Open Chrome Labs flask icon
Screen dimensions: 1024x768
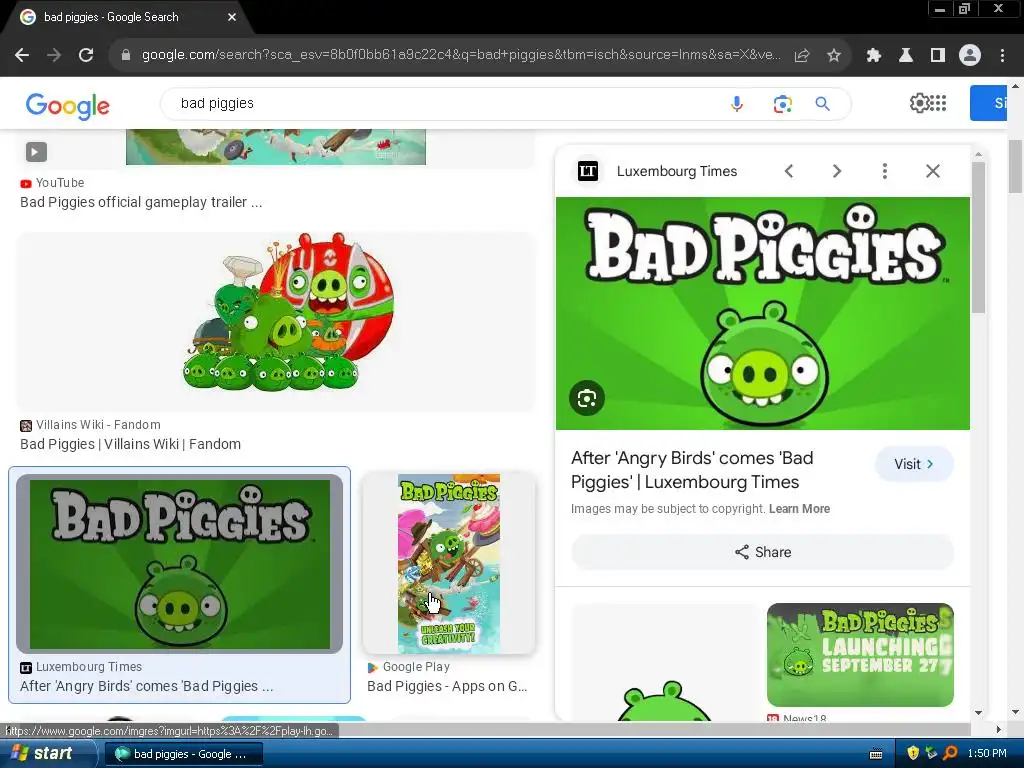click(906, 56)
